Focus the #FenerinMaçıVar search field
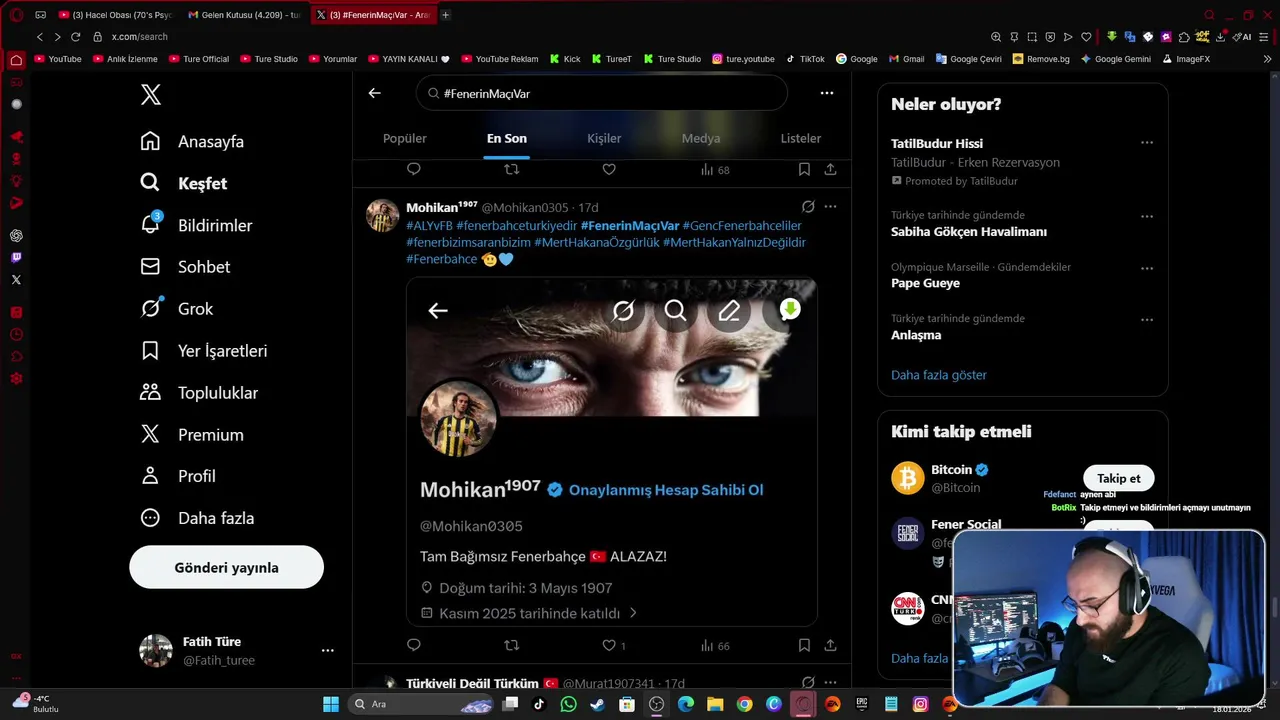This screenshot has width=1280, height=720. [x=602, y=93]
